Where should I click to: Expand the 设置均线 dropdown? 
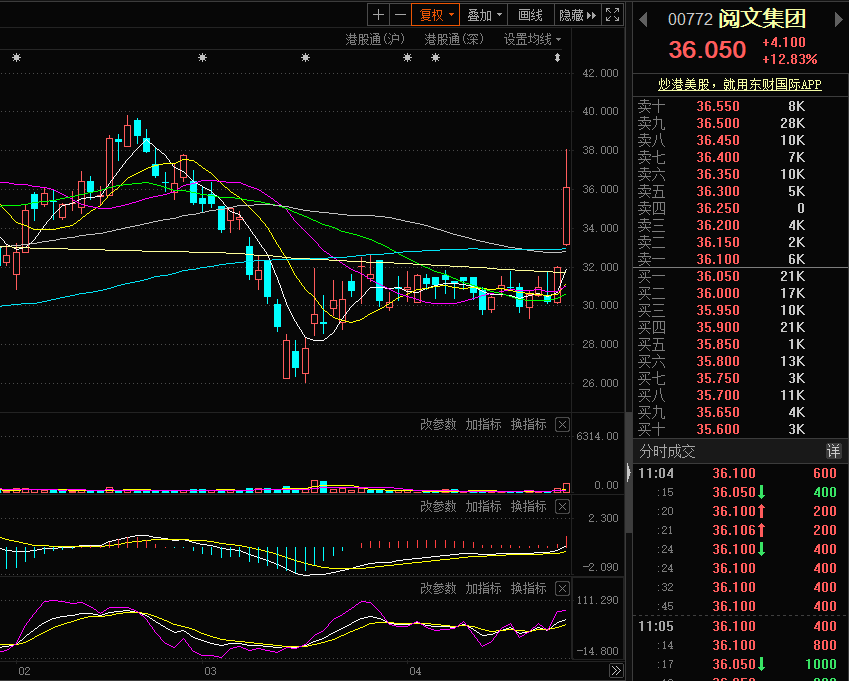coord(533,40)
